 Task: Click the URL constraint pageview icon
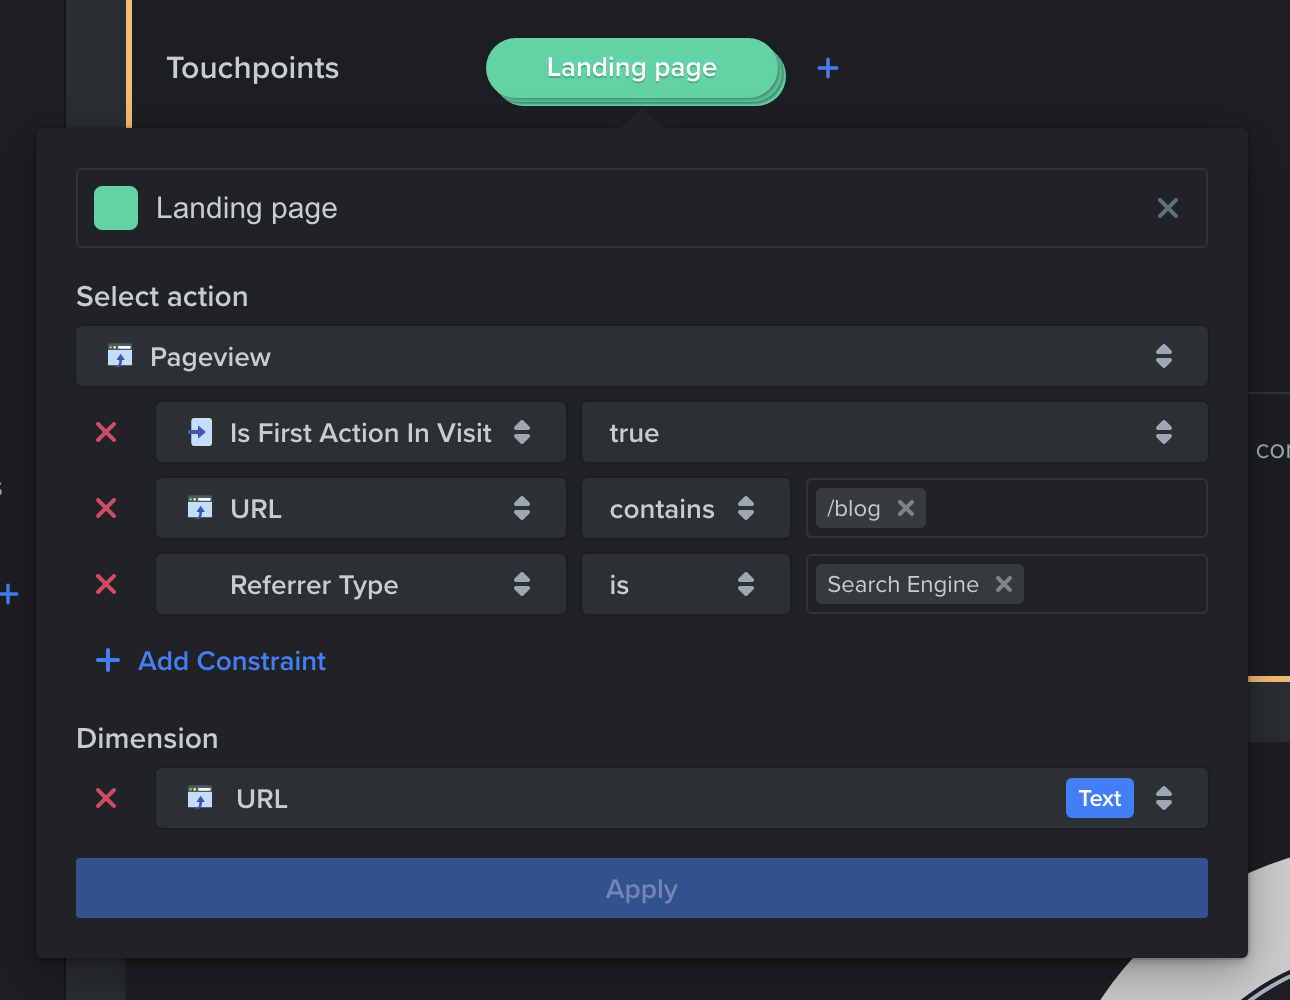click(200, 508)
